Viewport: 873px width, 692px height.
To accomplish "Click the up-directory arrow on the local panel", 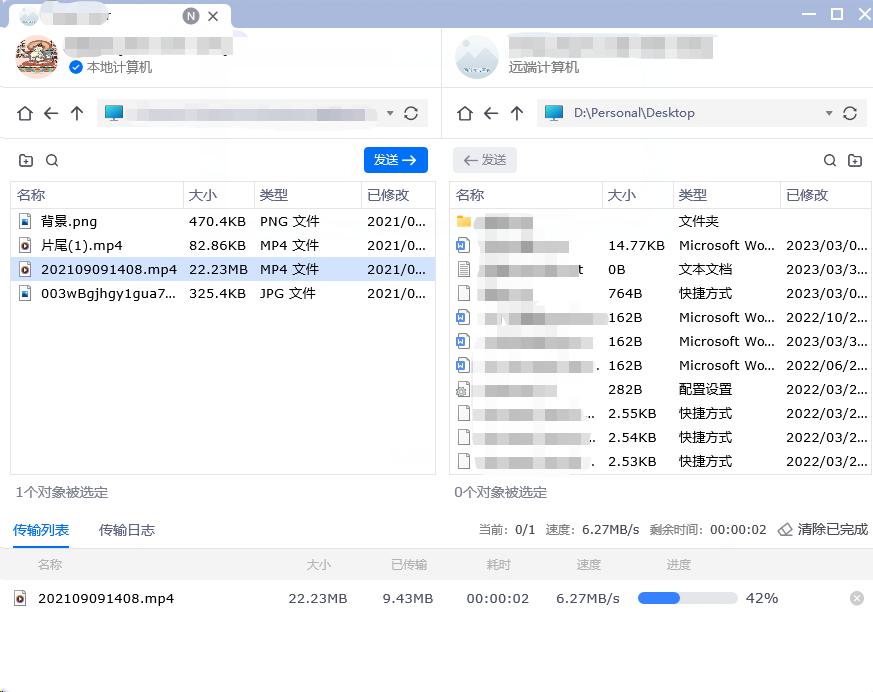I will pyautogui.click(x=77, y=113).
